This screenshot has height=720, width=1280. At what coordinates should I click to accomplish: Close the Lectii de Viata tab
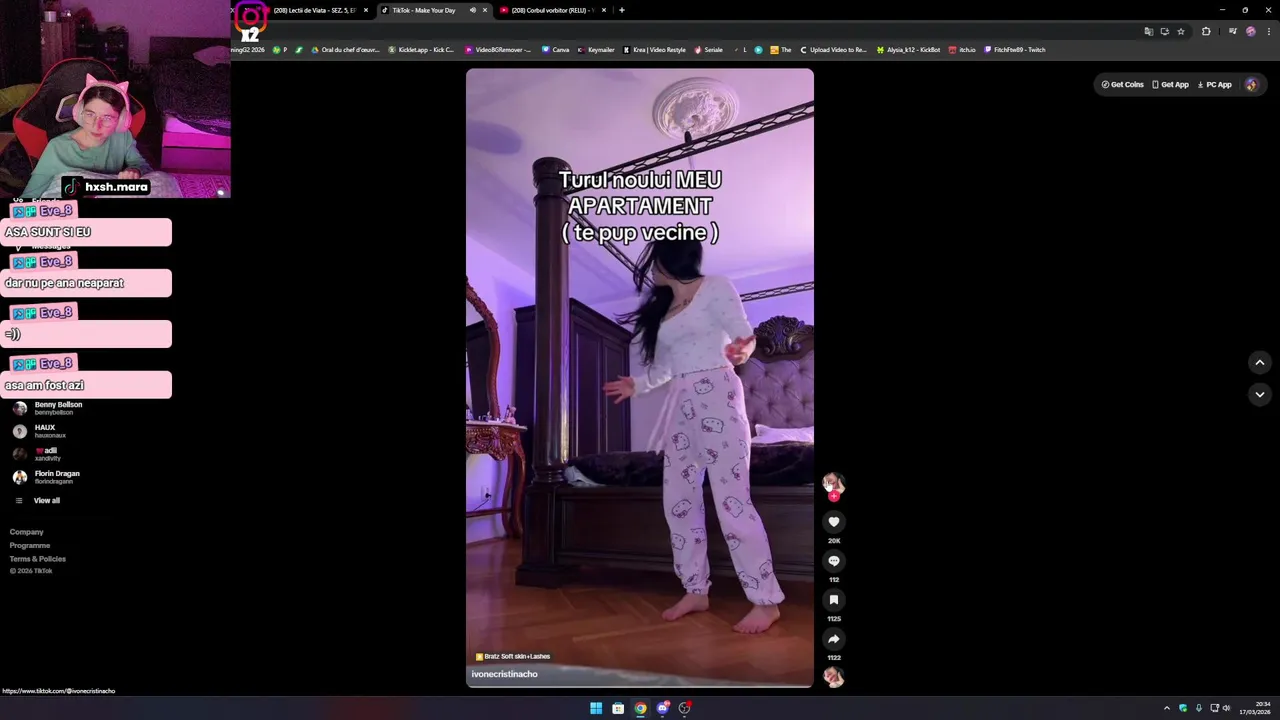[366, 10]
